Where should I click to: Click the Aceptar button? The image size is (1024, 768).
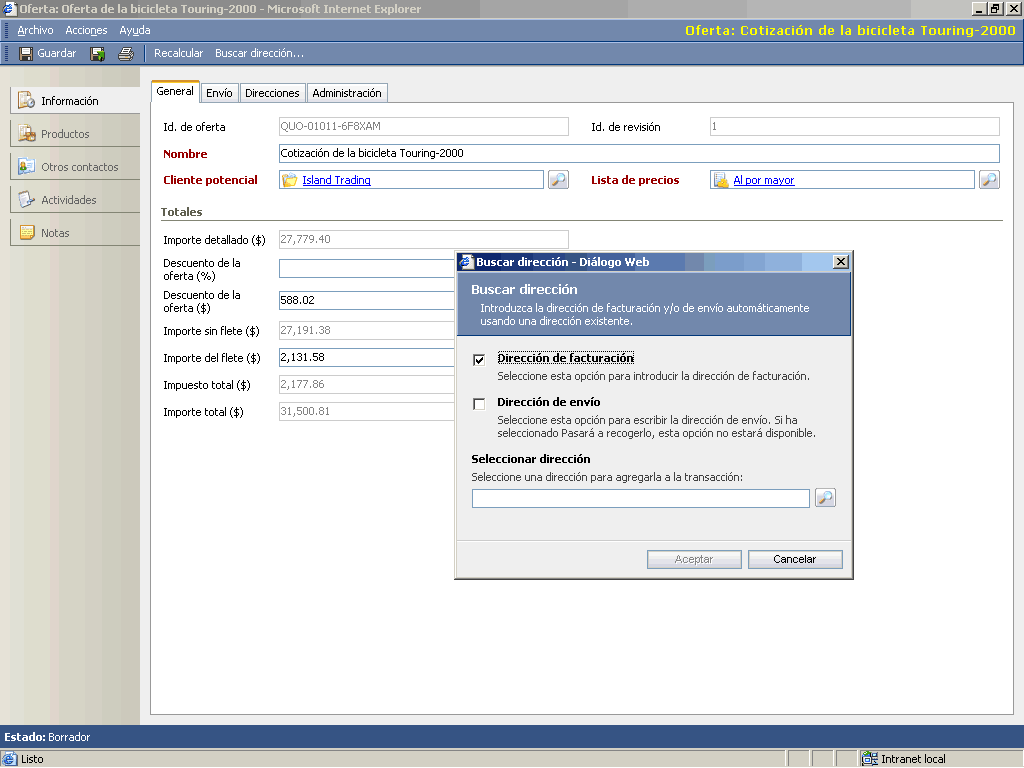(x=694, y=559)
